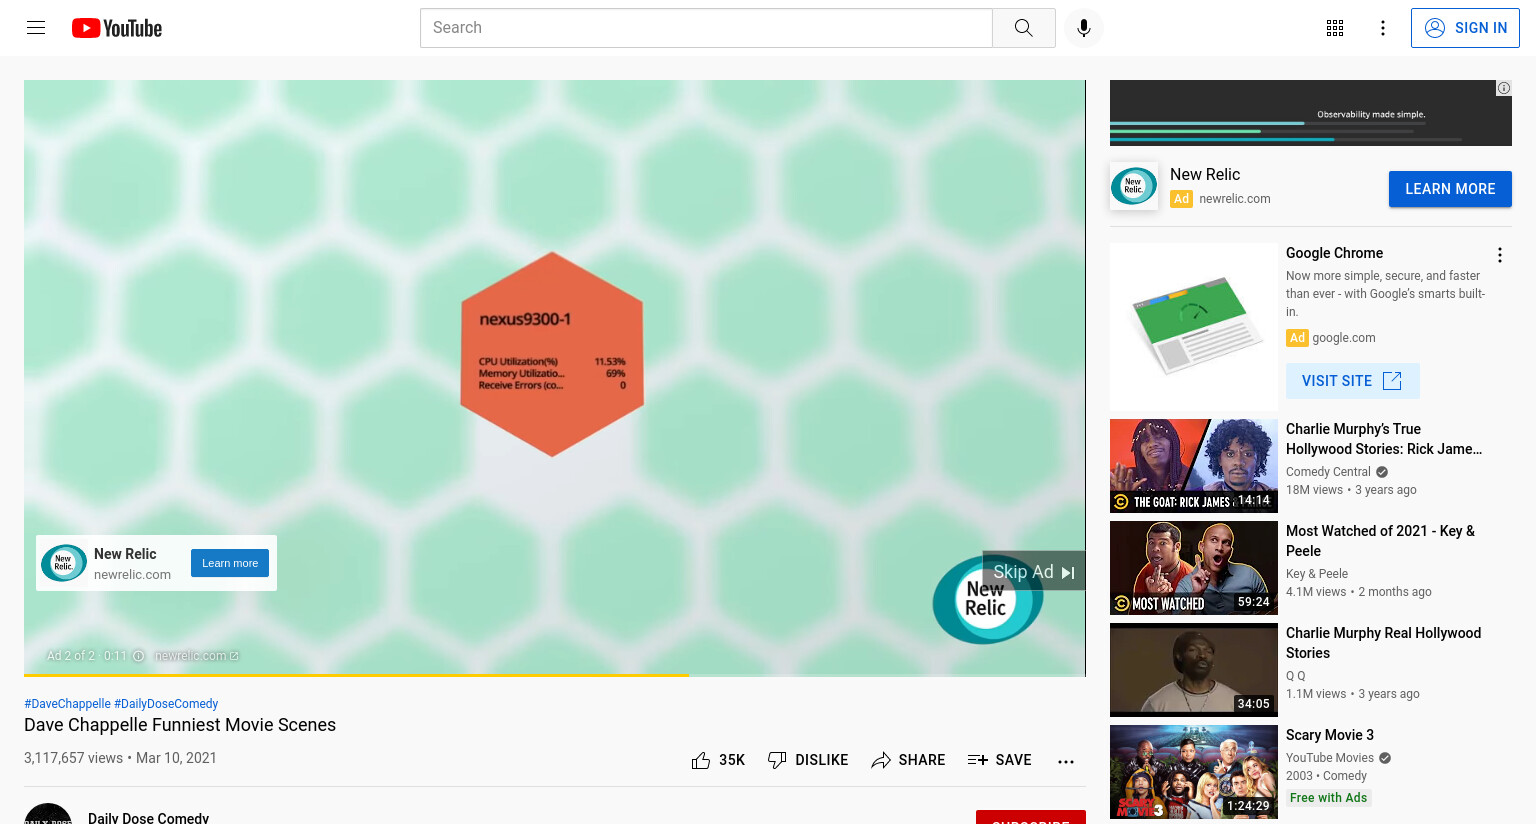Like the video with thumbs up

[701, 760]
